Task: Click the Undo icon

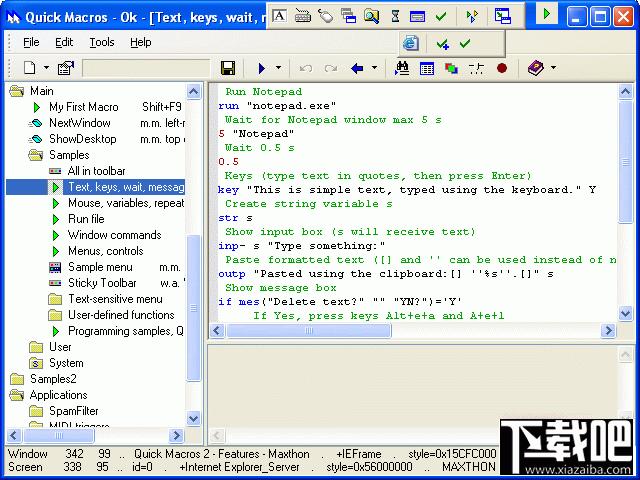Action: click(x=306, y=68)
